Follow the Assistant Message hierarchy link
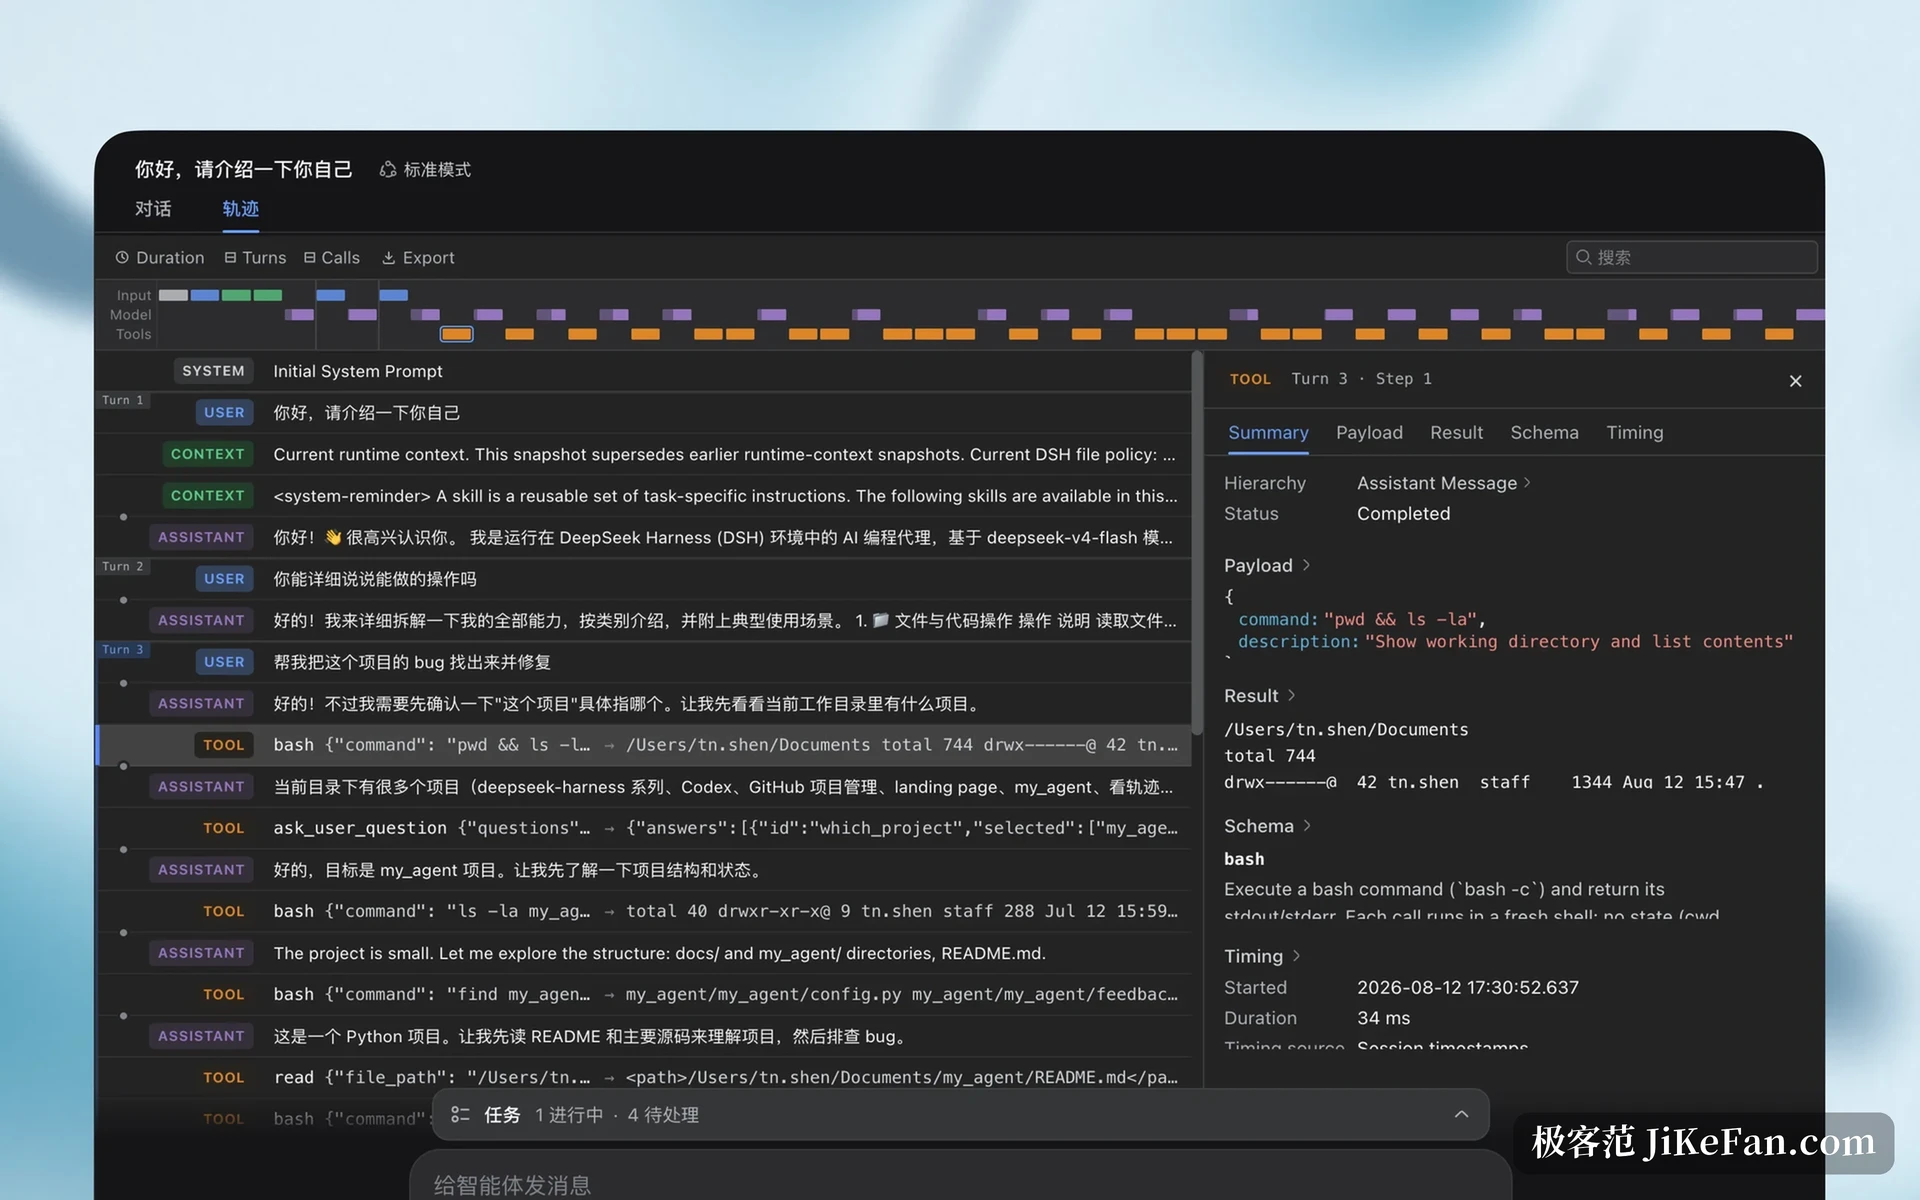This screenshot has height=1200, width=1920. click(x=1443, y=483)
